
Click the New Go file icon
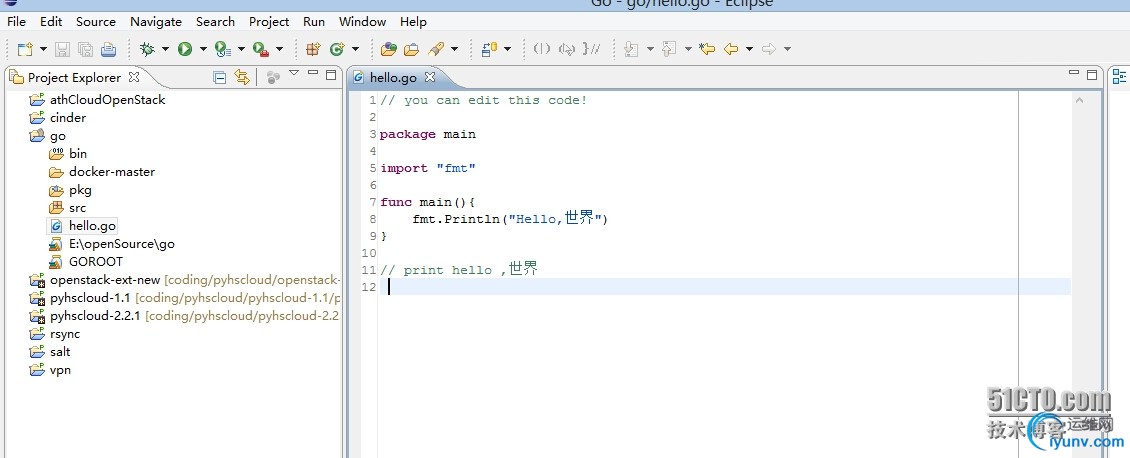tap(337, 49)
